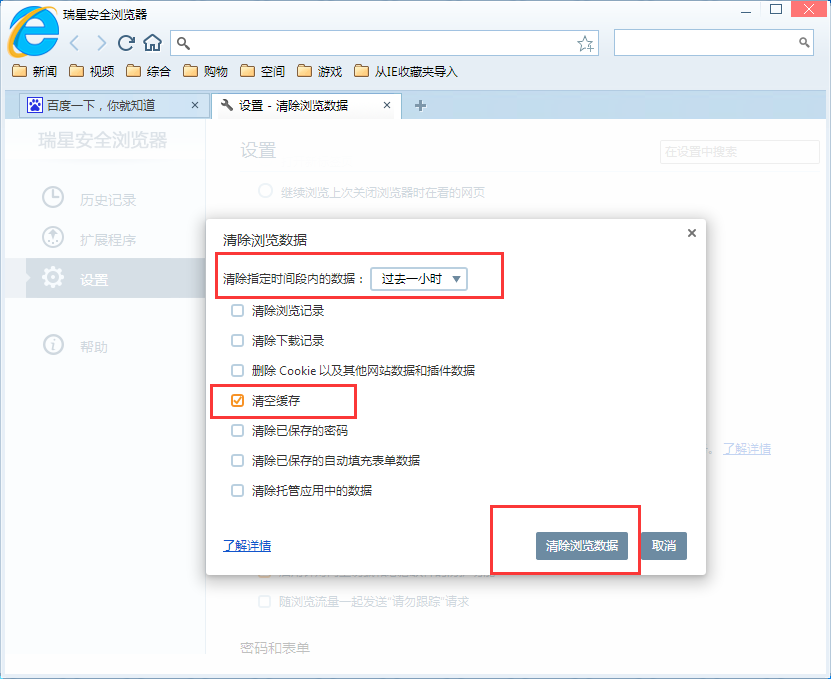Check 删除 Cookie 以及其他网站数据和插件数据

(237, 369)
